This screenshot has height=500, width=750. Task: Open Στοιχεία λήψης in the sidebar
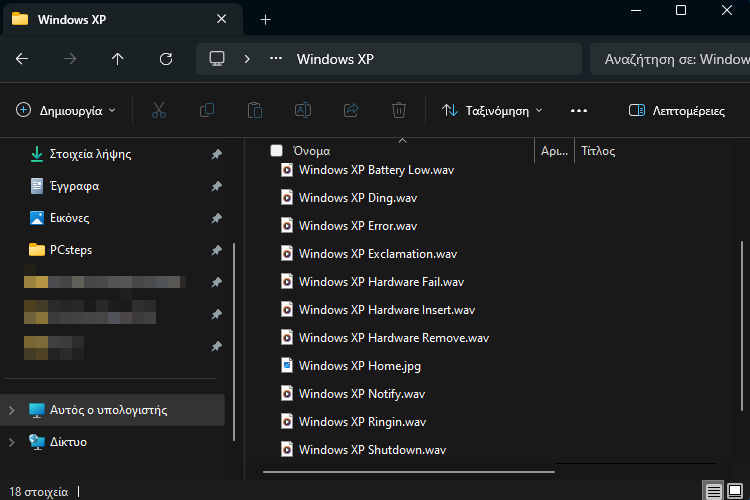click(90, 154)
